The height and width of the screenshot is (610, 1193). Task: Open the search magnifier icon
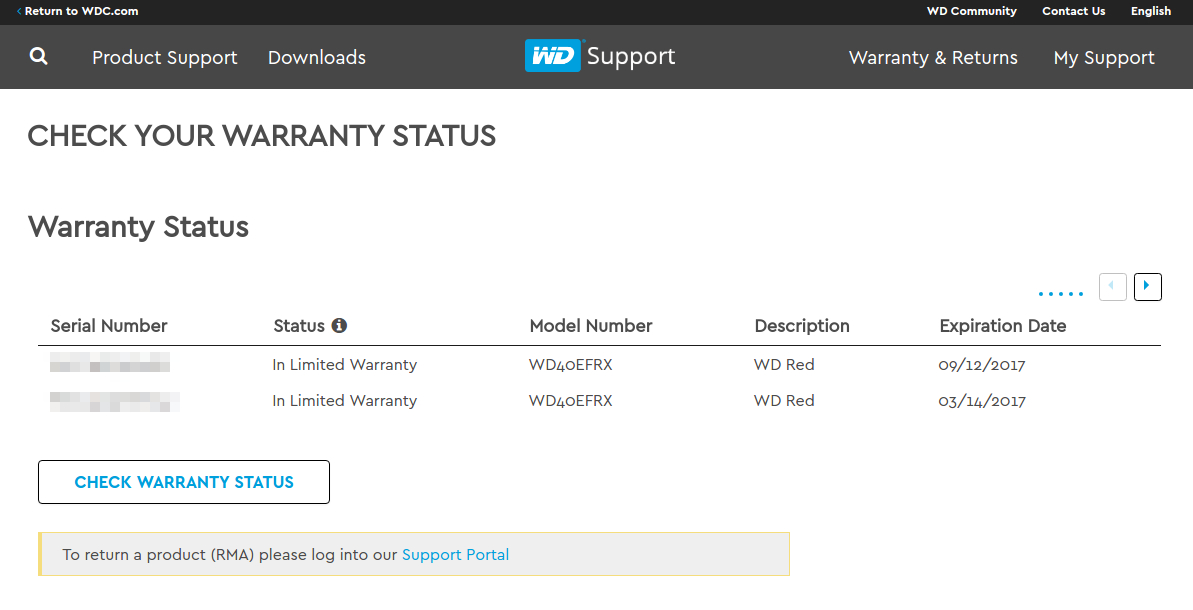pos(38,56)
